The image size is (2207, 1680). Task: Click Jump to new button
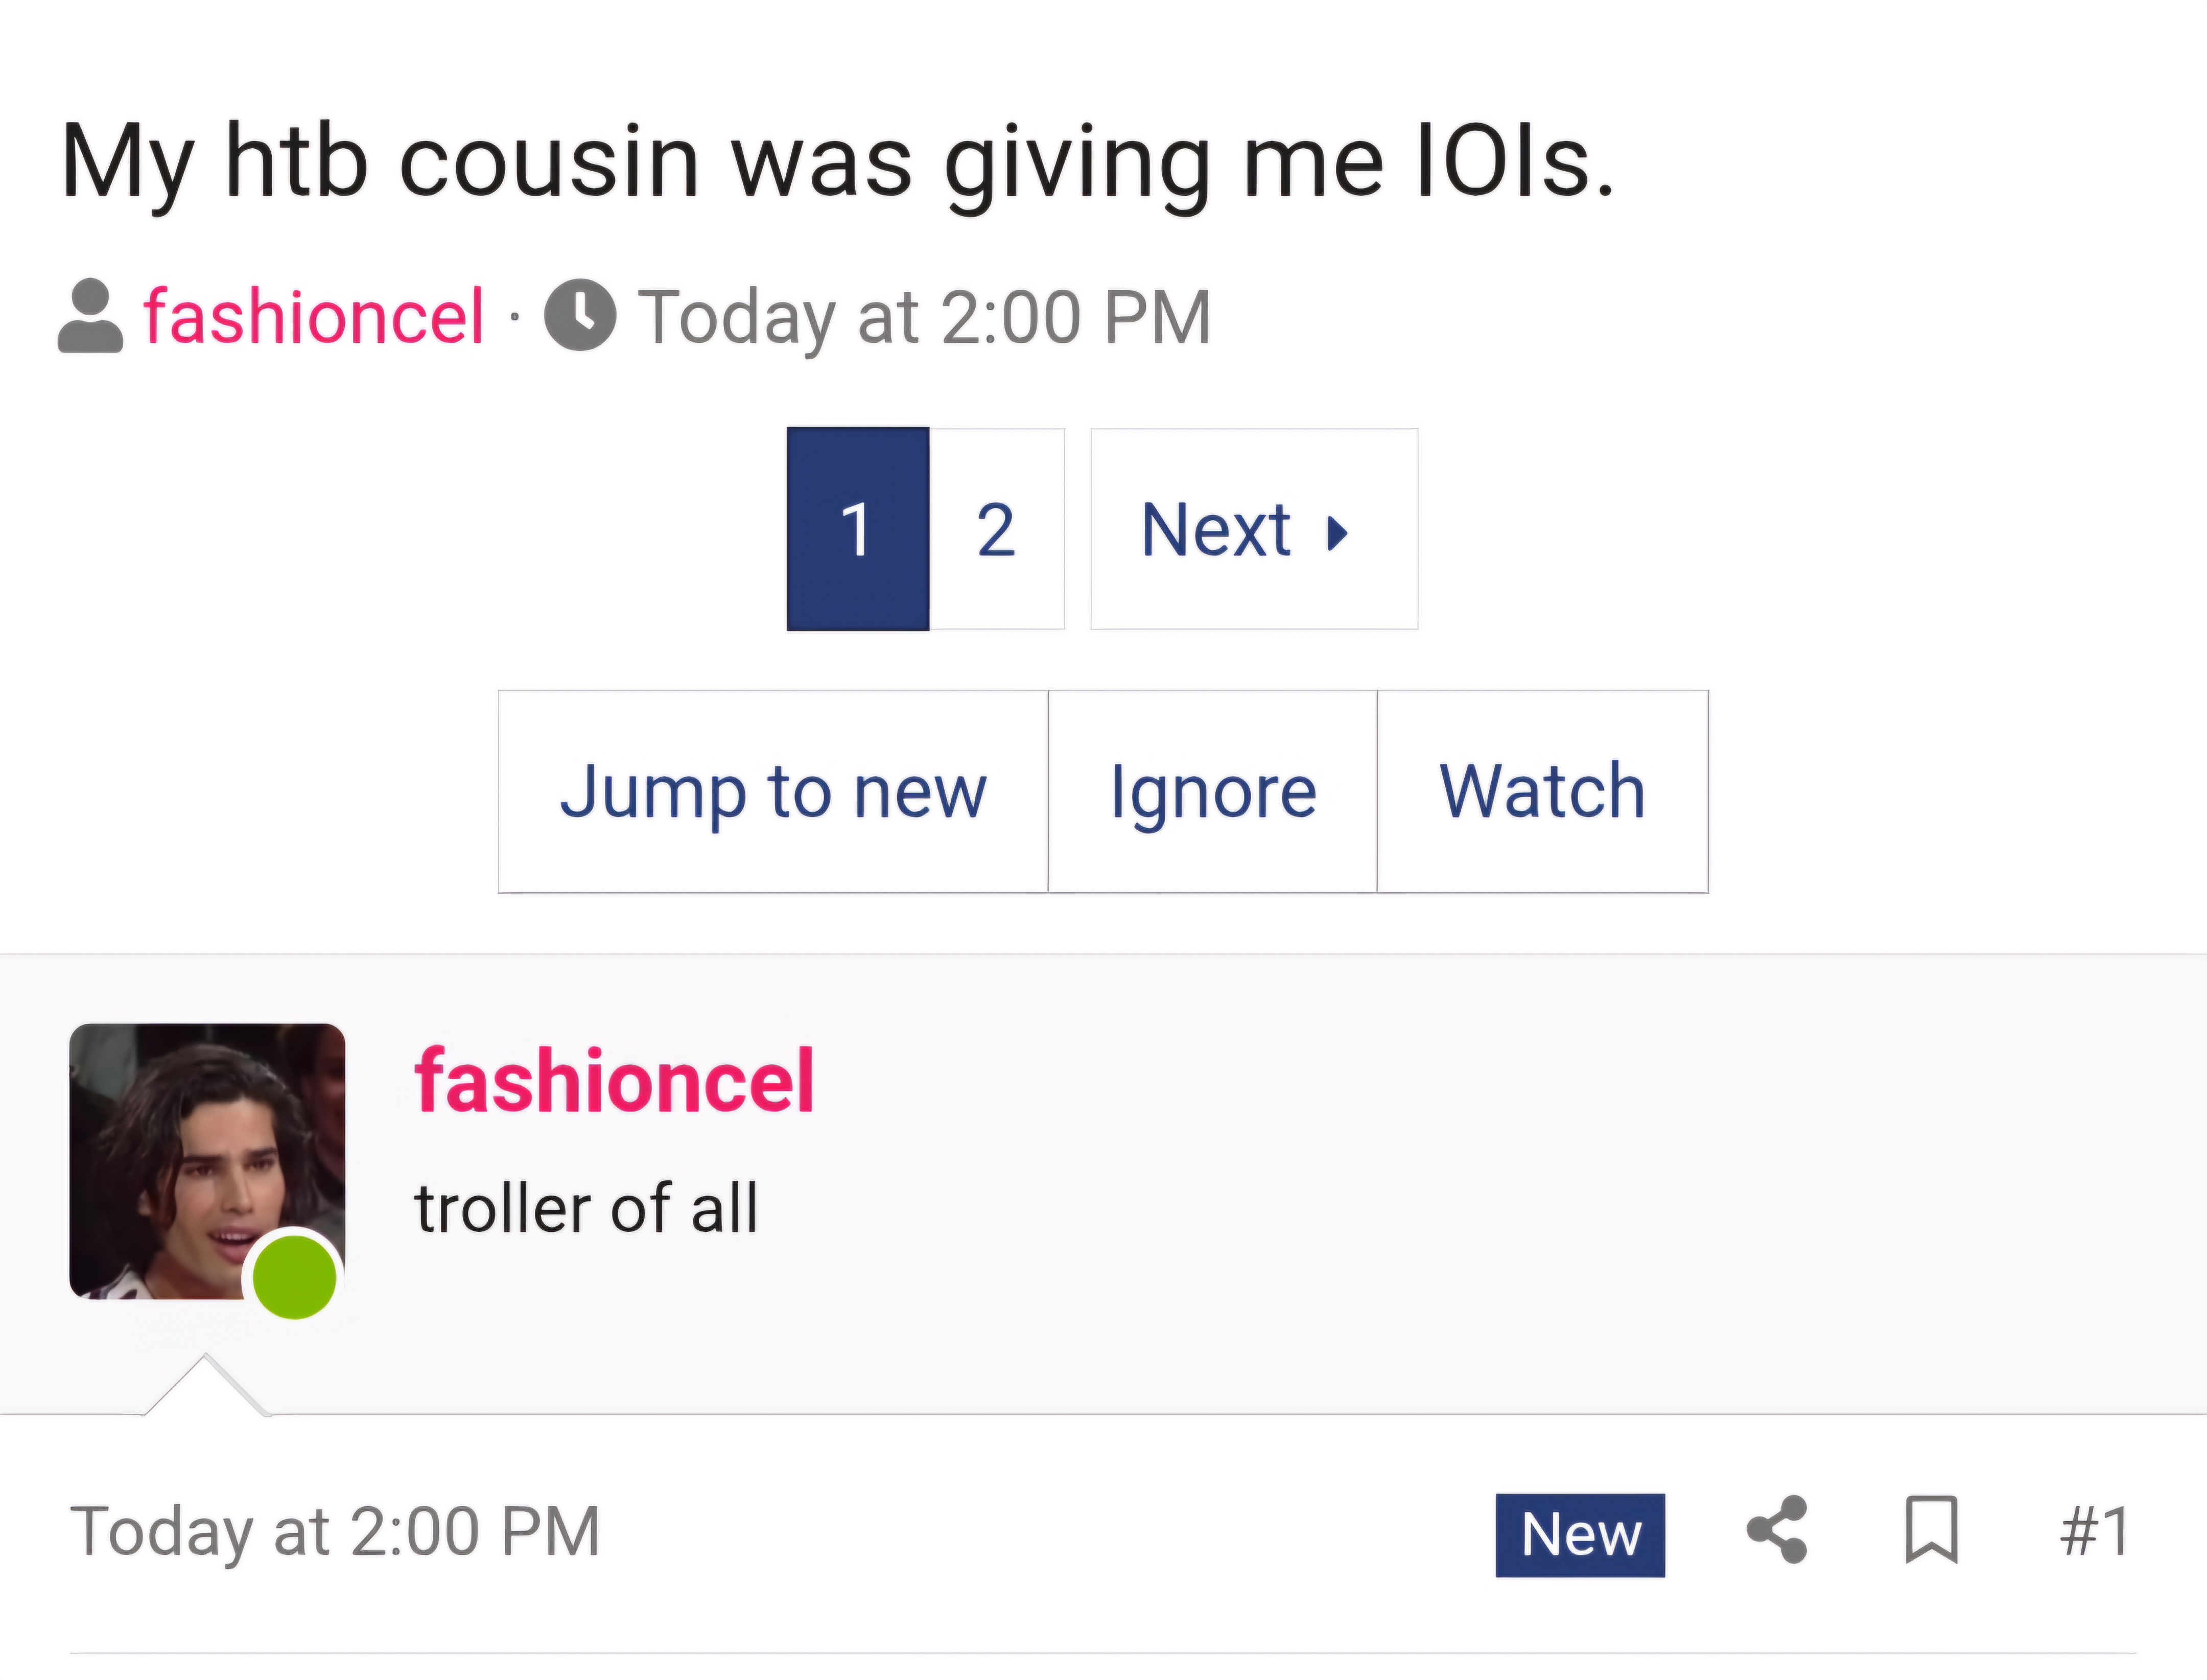pos(773,791)
